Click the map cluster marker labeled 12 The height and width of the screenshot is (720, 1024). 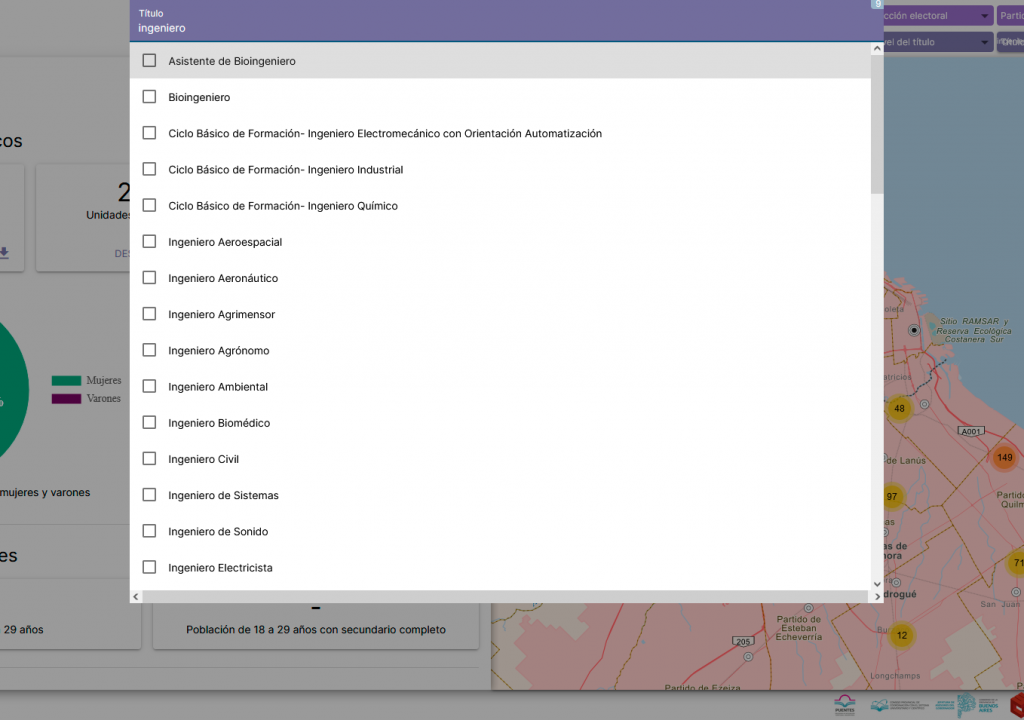(901, 635)
